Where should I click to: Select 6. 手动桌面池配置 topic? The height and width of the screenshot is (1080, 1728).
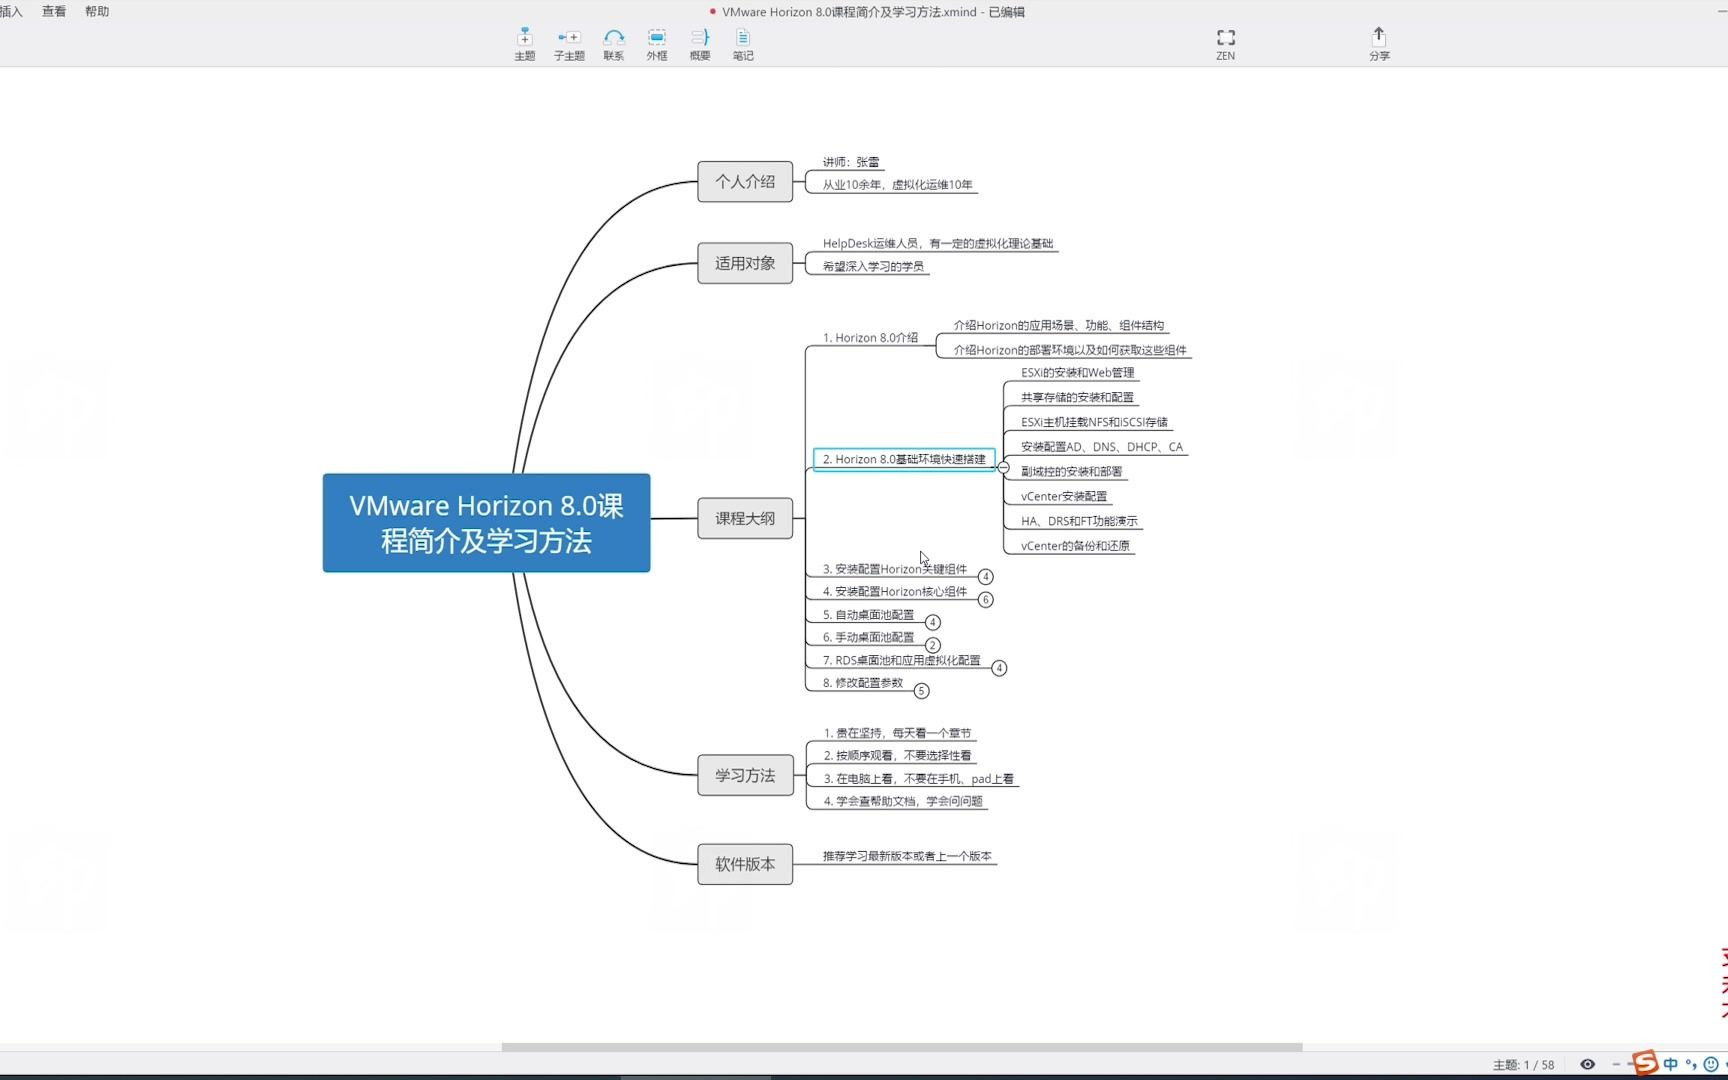[868, 637]
